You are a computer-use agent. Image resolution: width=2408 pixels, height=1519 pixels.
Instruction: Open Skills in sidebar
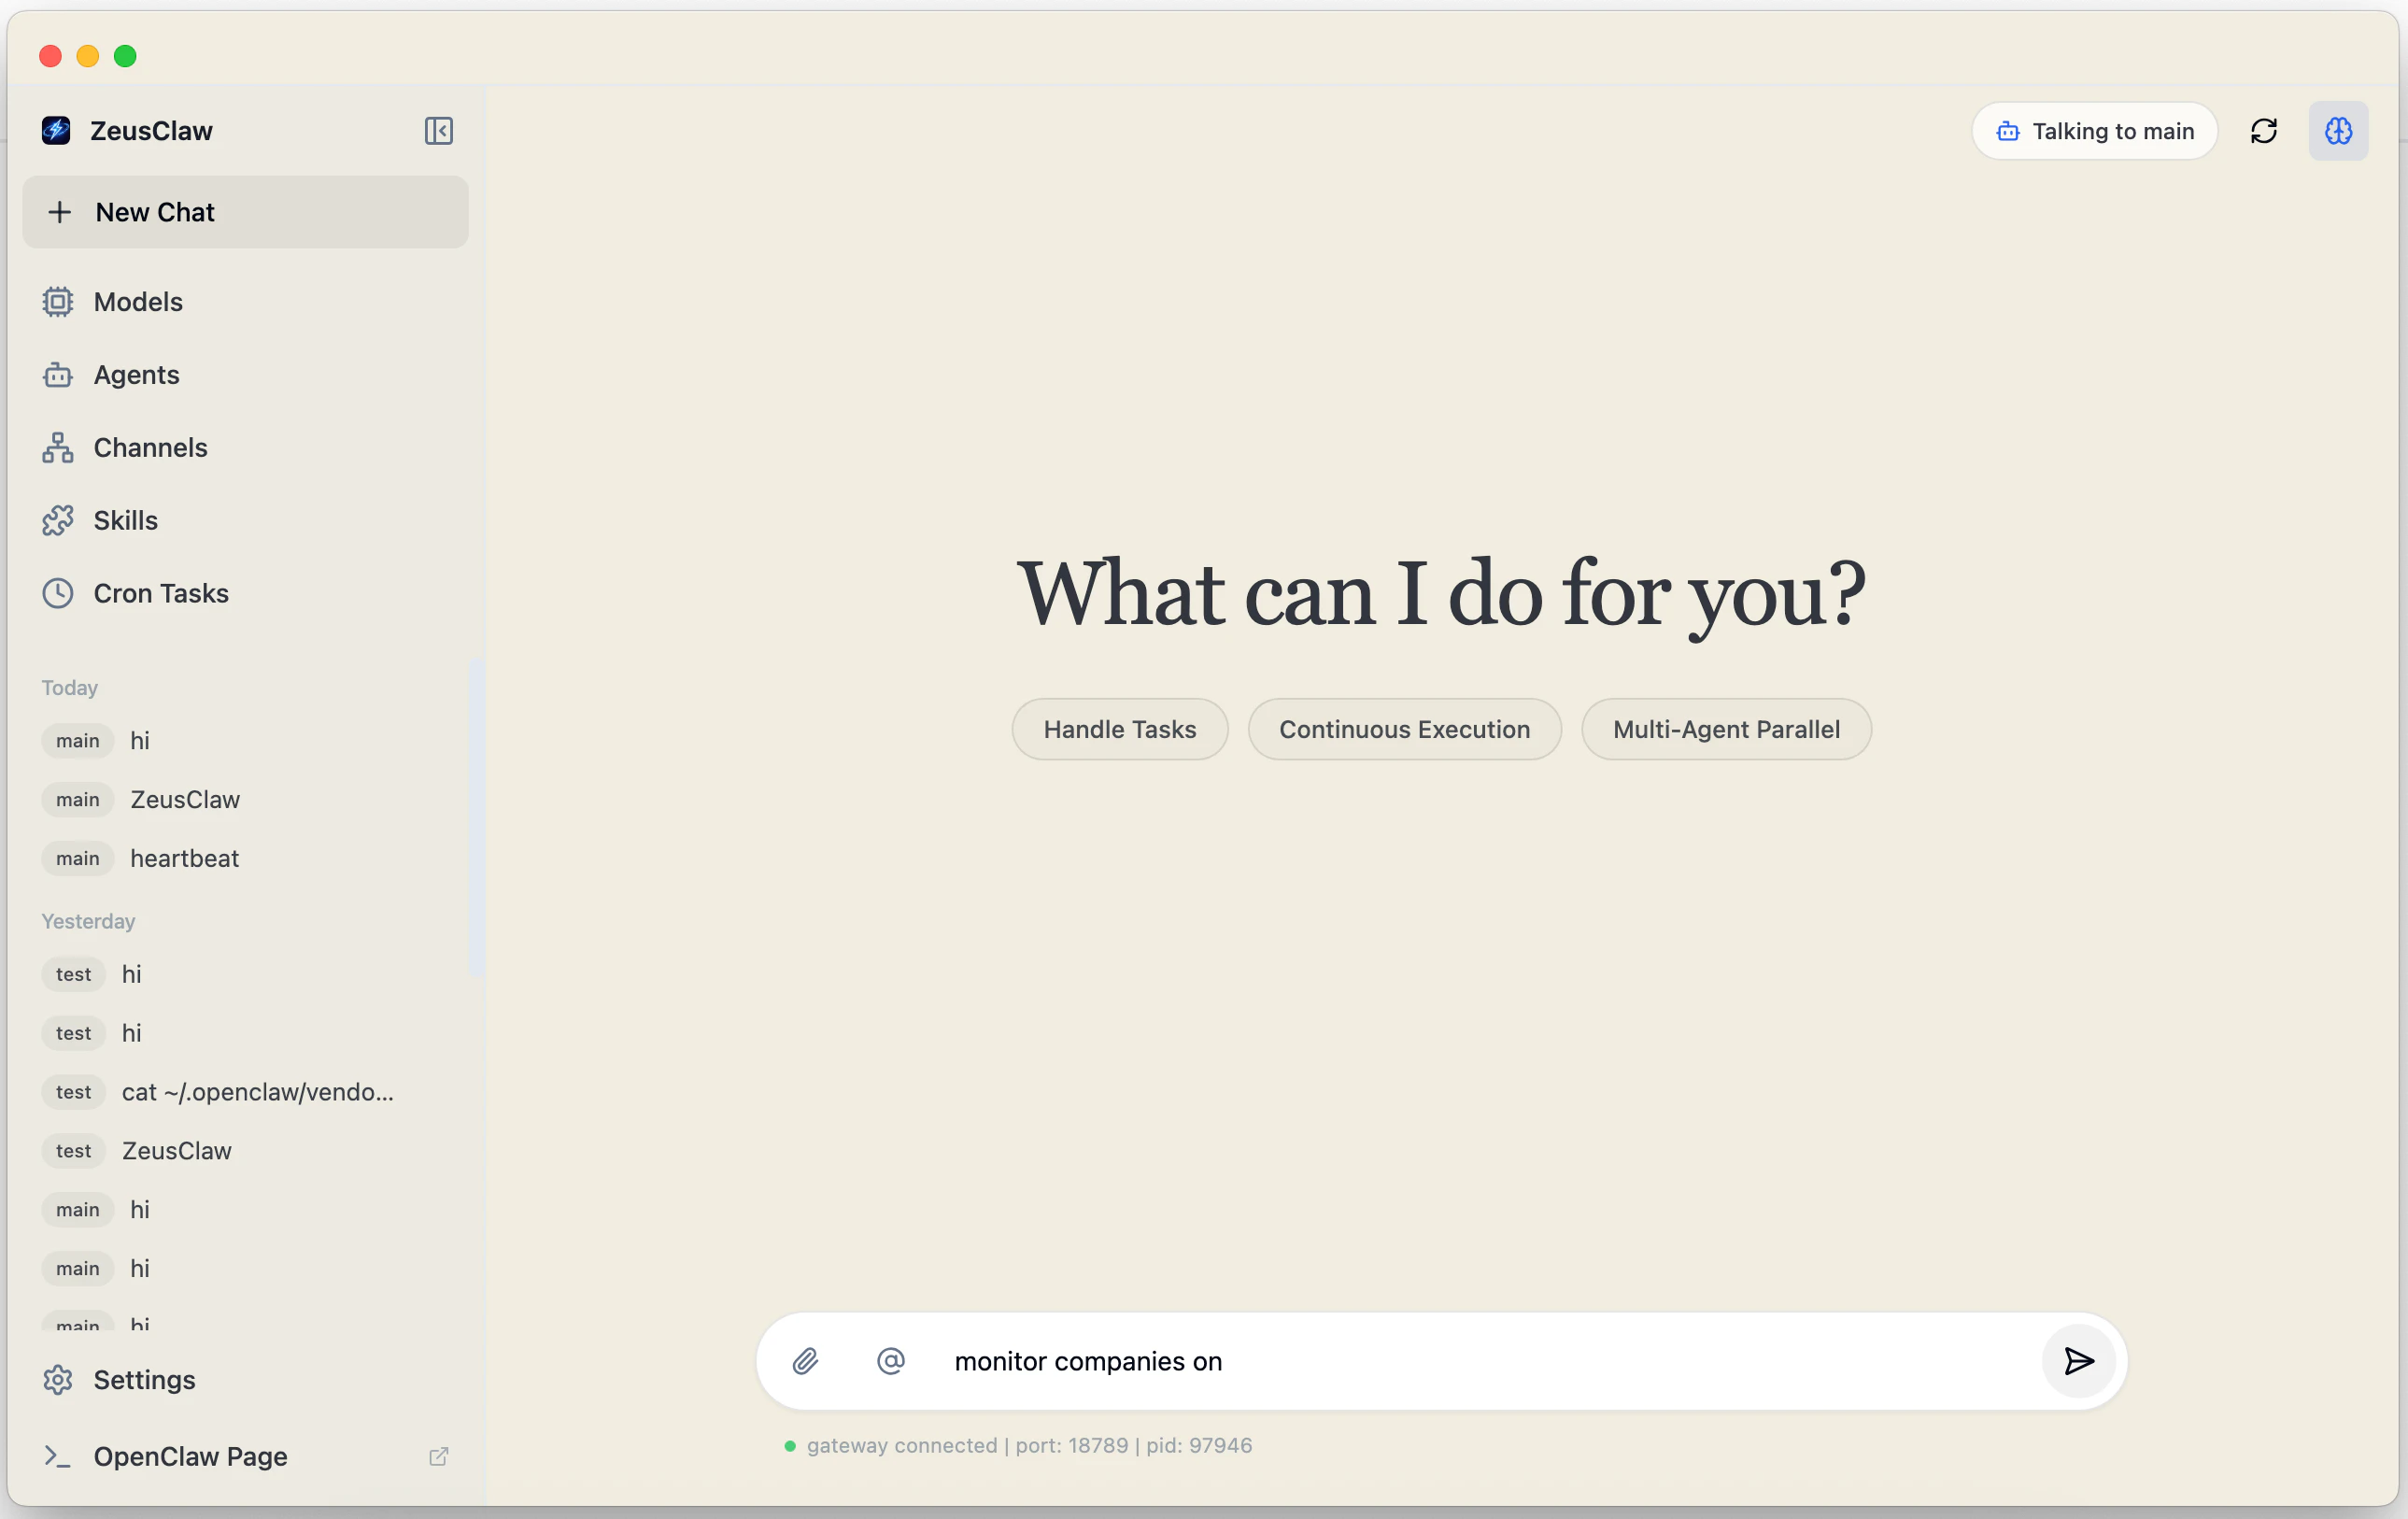pyautogui.click(x=125, y=521)
